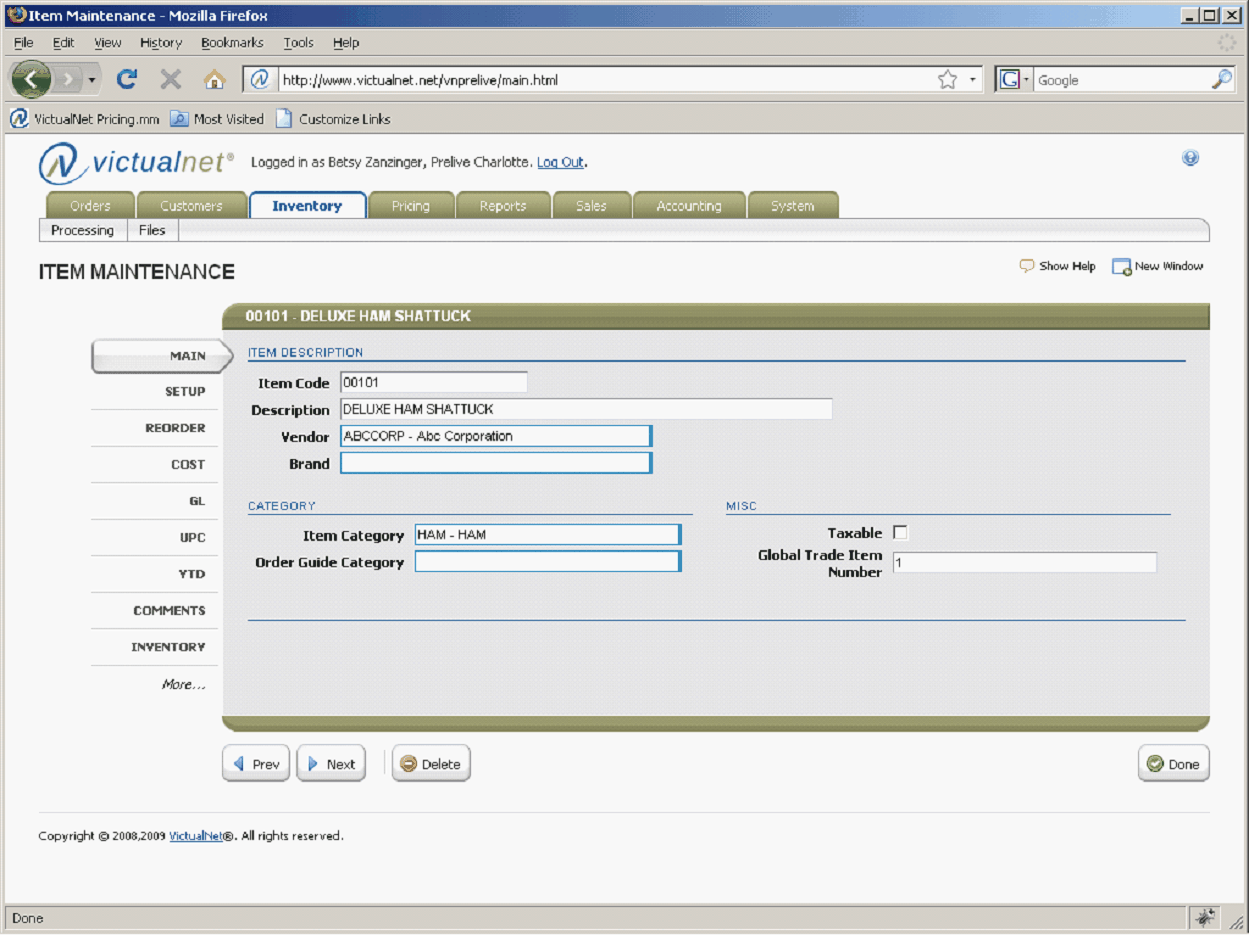Open the Brand combo box
The height and width of the screenshot is (936, 1250).
tap(496, 463)
